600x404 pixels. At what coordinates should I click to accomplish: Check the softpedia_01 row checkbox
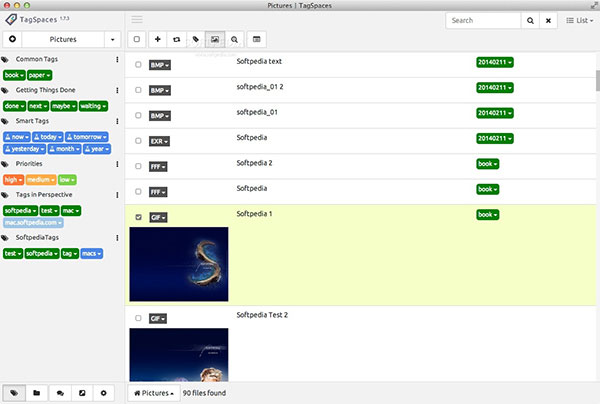click(x=138, y=115)
